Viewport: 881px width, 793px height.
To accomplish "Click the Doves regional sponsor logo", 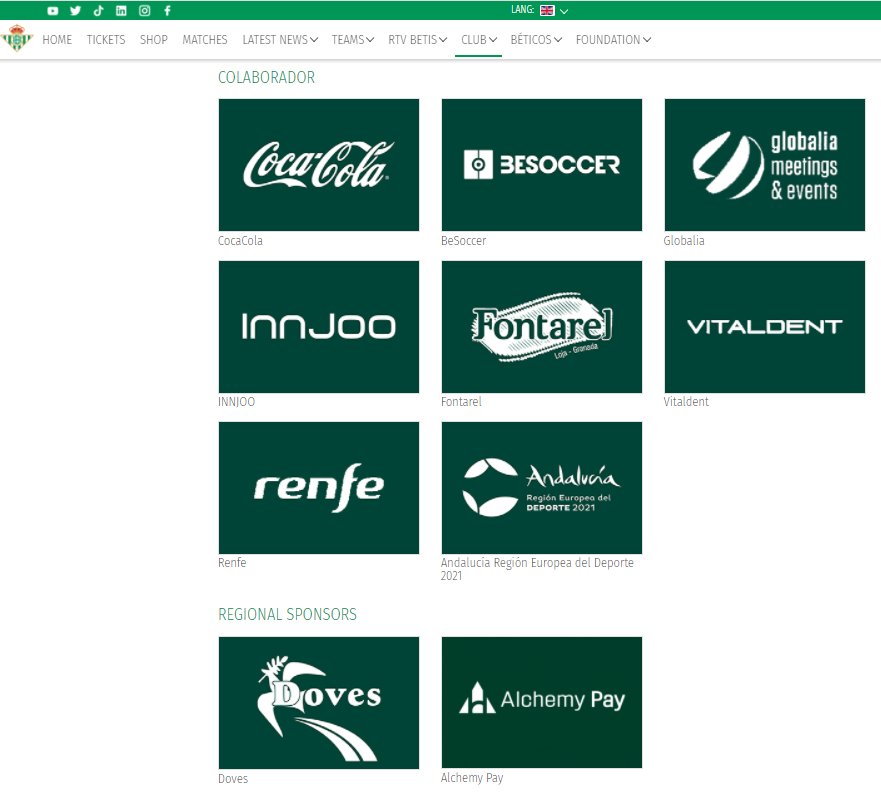I will pyautogui.click(x=319, y=703).
